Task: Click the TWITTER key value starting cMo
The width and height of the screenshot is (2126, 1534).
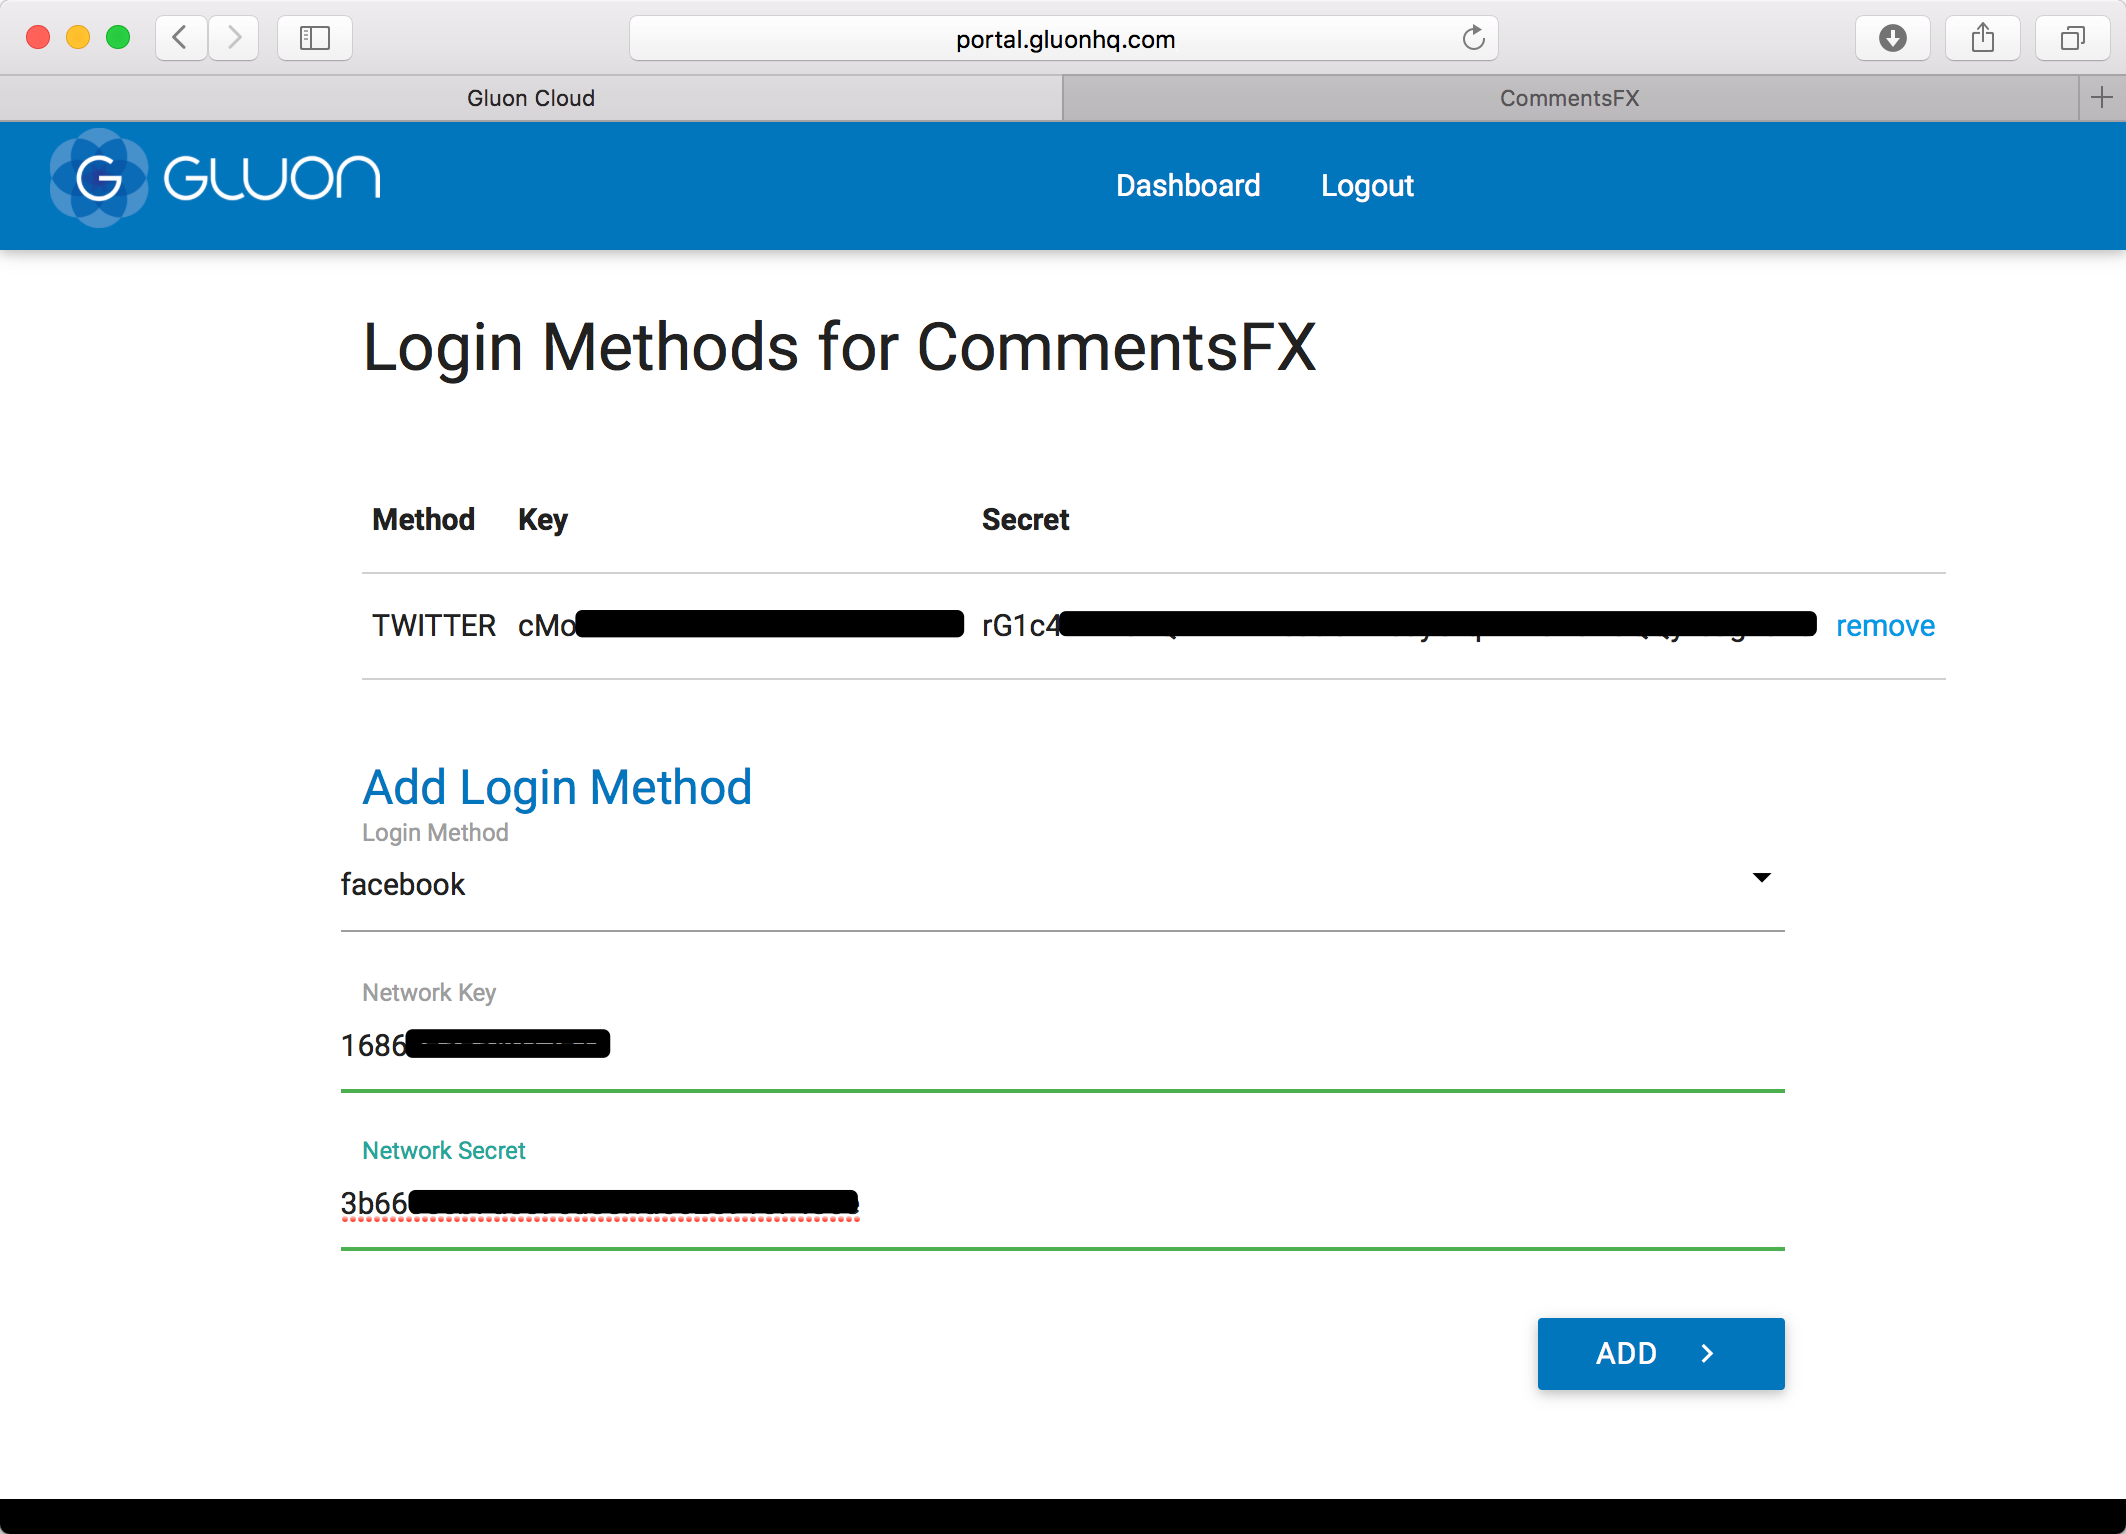Action: 741,625
